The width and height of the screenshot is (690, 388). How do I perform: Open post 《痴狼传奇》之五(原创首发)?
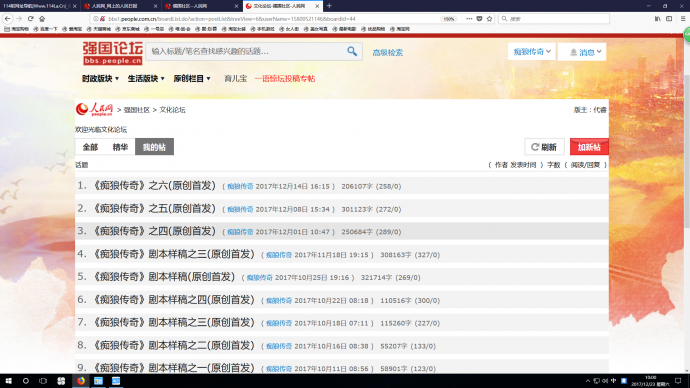(154, 209)
